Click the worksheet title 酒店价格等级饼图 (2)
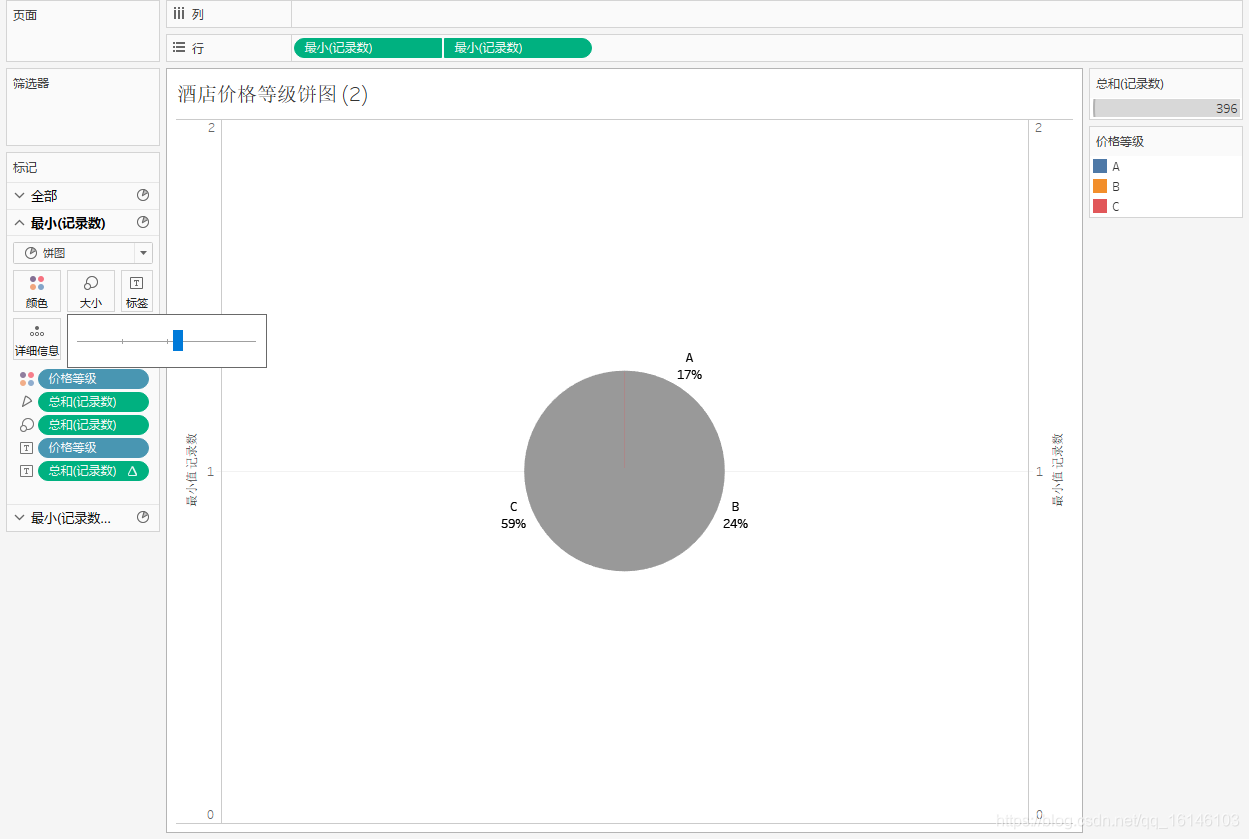This screenshot has width=1249, height=839. 273,95
